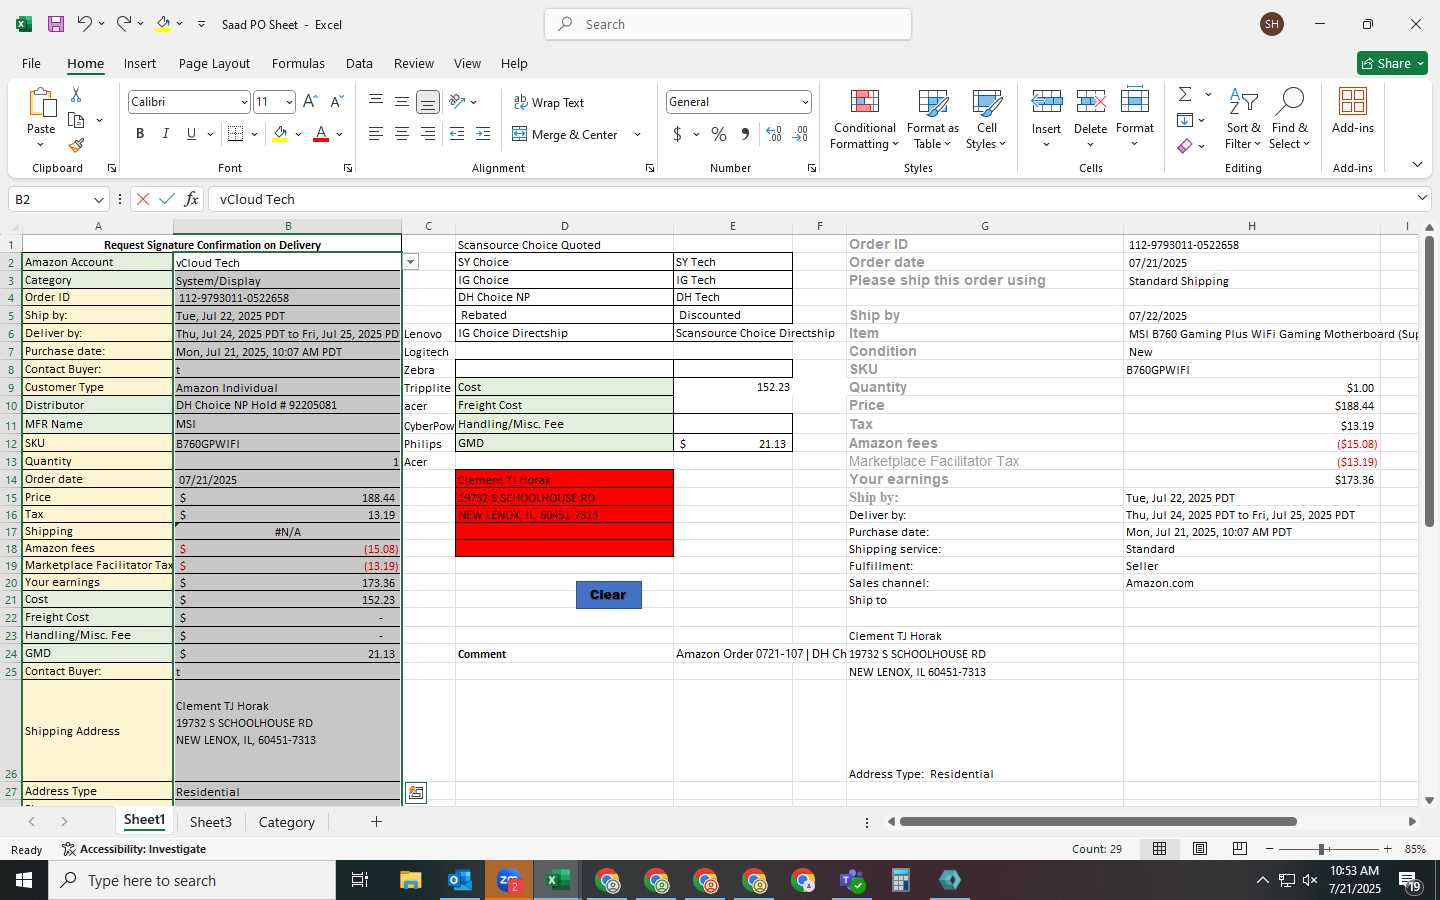Image resolution: width=1440 pixels, height=900 pixels.
Task: Click the AutoSum sigma icon
Action: click(1185, 94)
